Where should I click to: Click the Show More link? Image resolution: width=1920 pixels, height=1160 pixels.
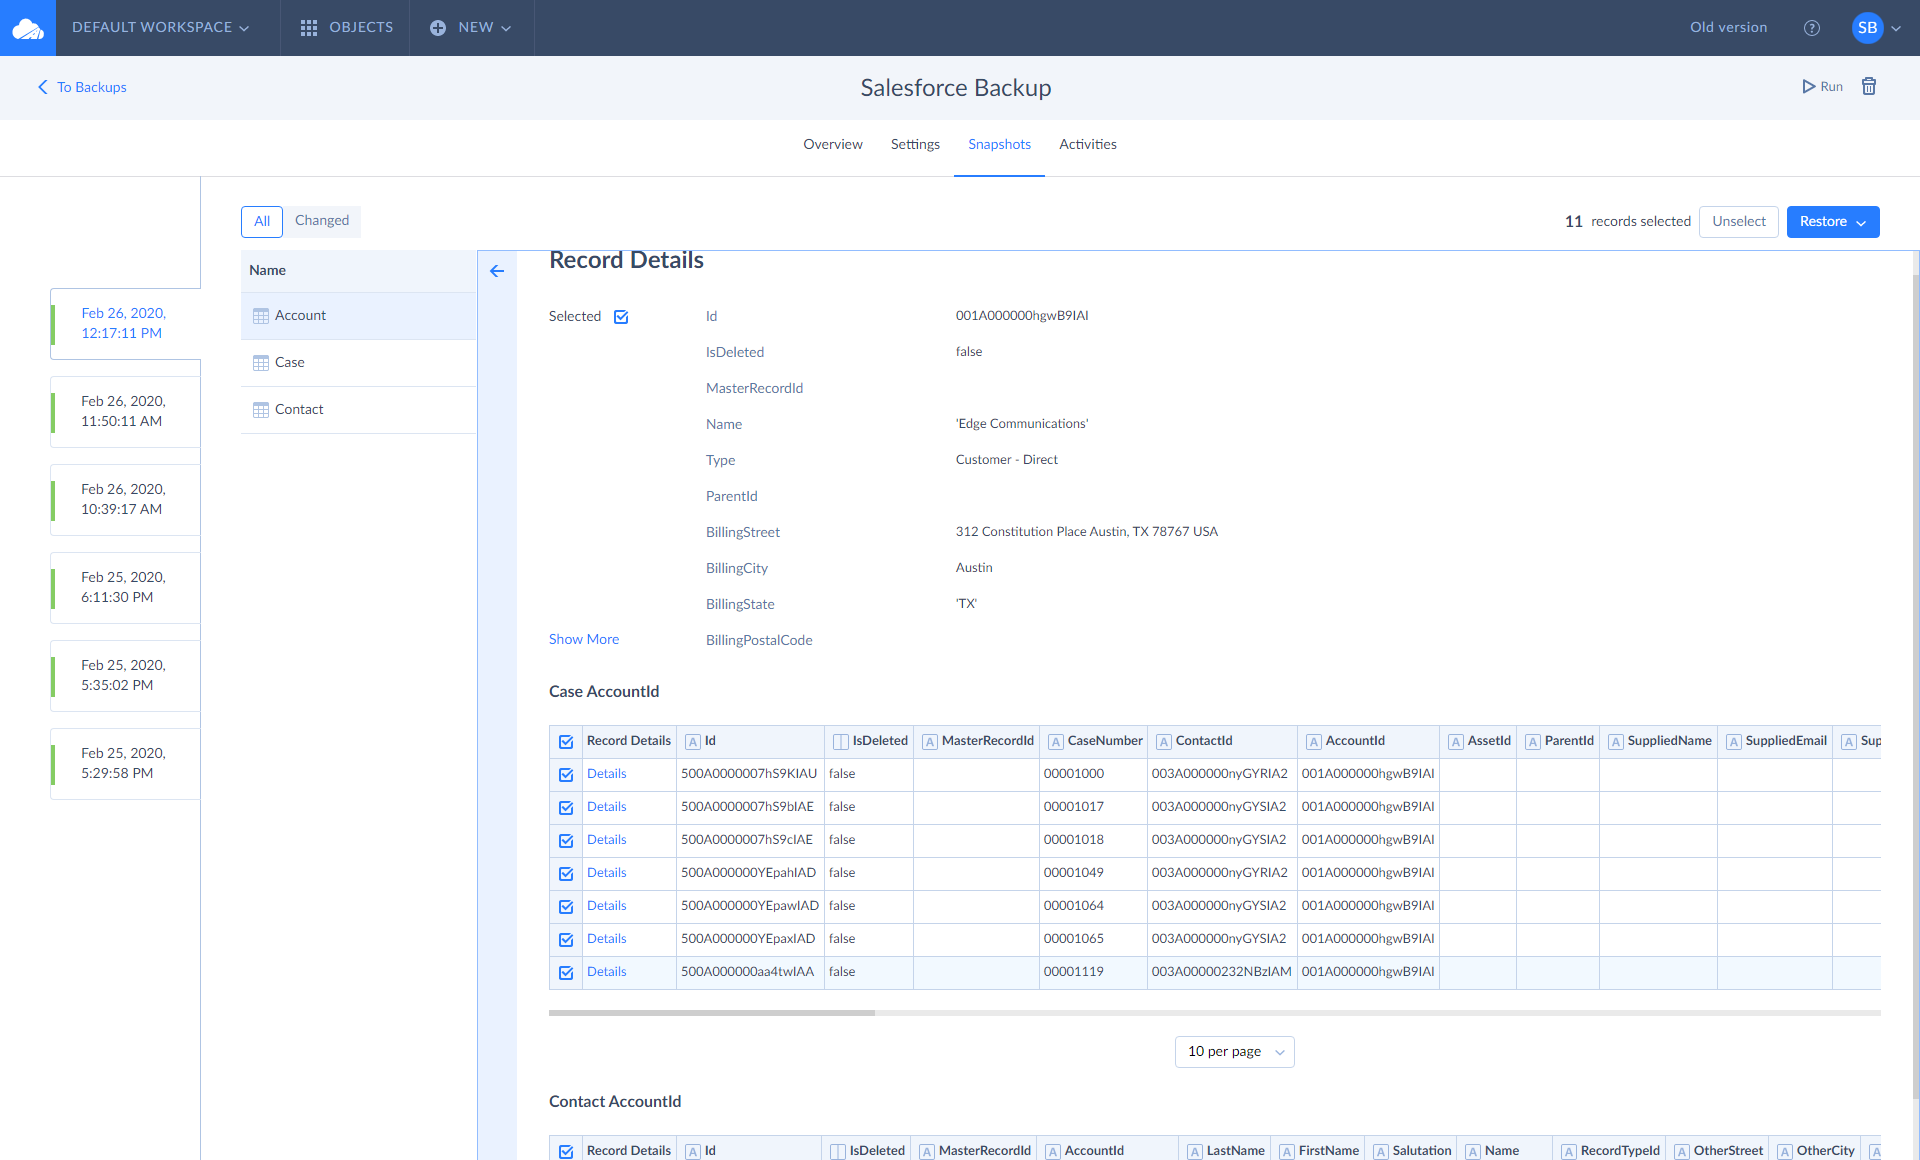pyautogui.click(x=584, y=640)
